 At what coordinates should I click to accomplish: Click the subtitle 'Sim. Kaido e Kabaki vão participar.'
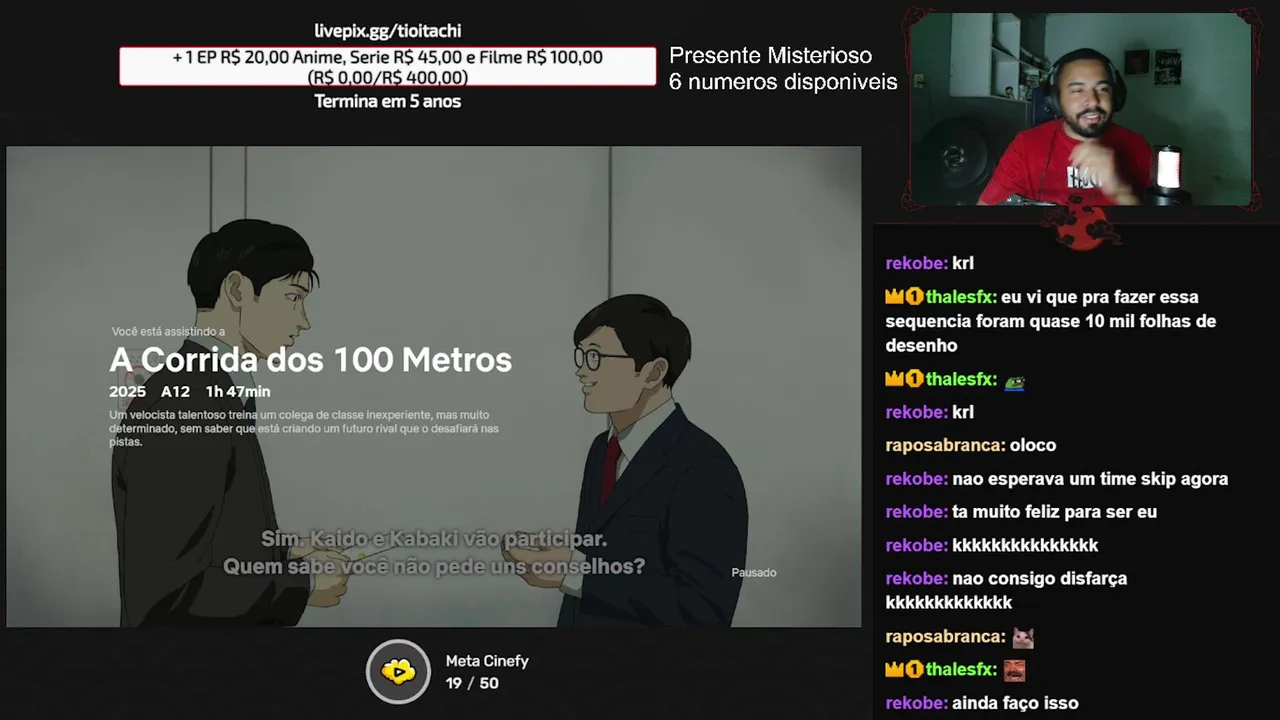[x=434, y=539]
